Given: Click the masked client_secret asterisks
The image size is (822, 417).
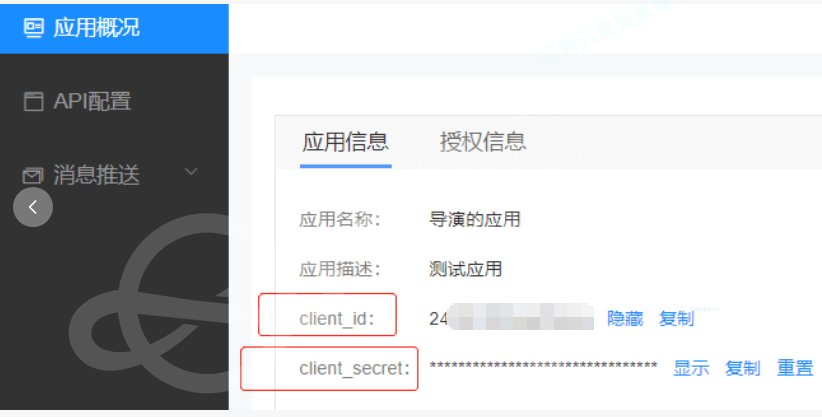Looking at the screenshot, I should pos(543,366).
